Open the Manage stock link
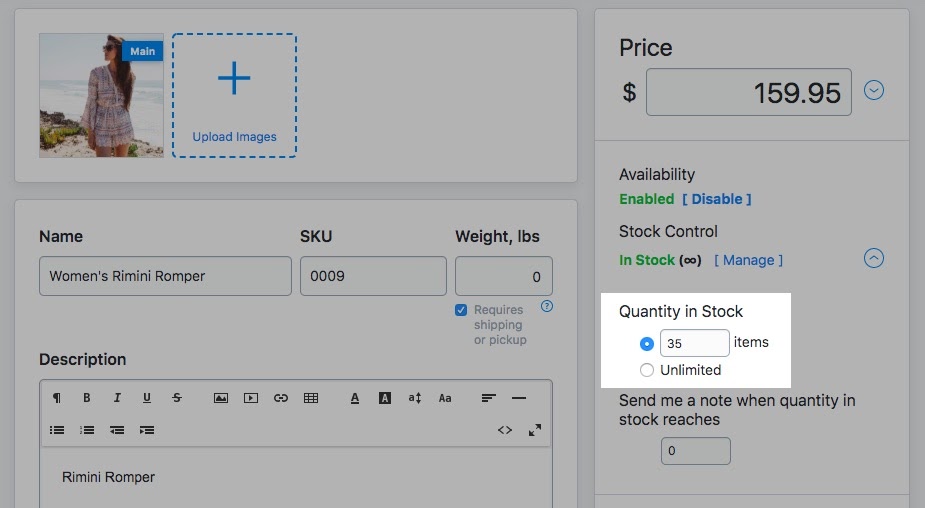Image resolution: width=925 pixels, height=508 pixels. (x=749, y=260)
